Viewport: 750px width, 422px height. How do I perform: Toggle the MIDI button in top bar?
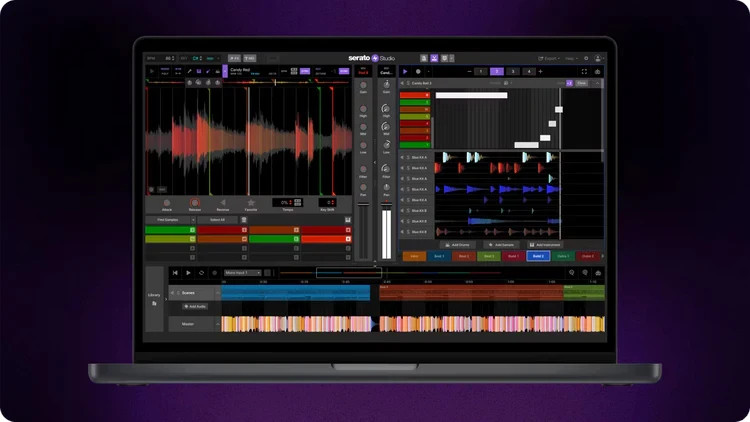pyautogui.click(x=250, y=58)
